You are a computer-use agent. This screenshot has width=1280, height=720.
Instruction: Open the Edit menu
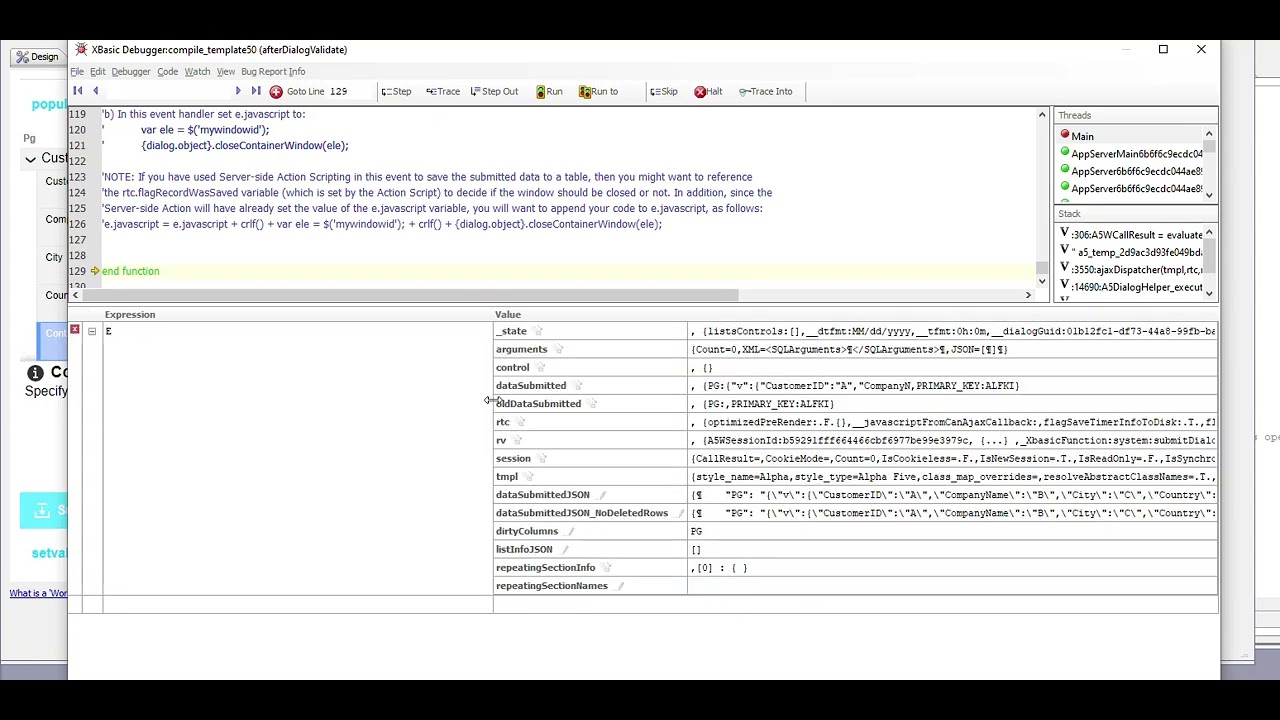97,71
